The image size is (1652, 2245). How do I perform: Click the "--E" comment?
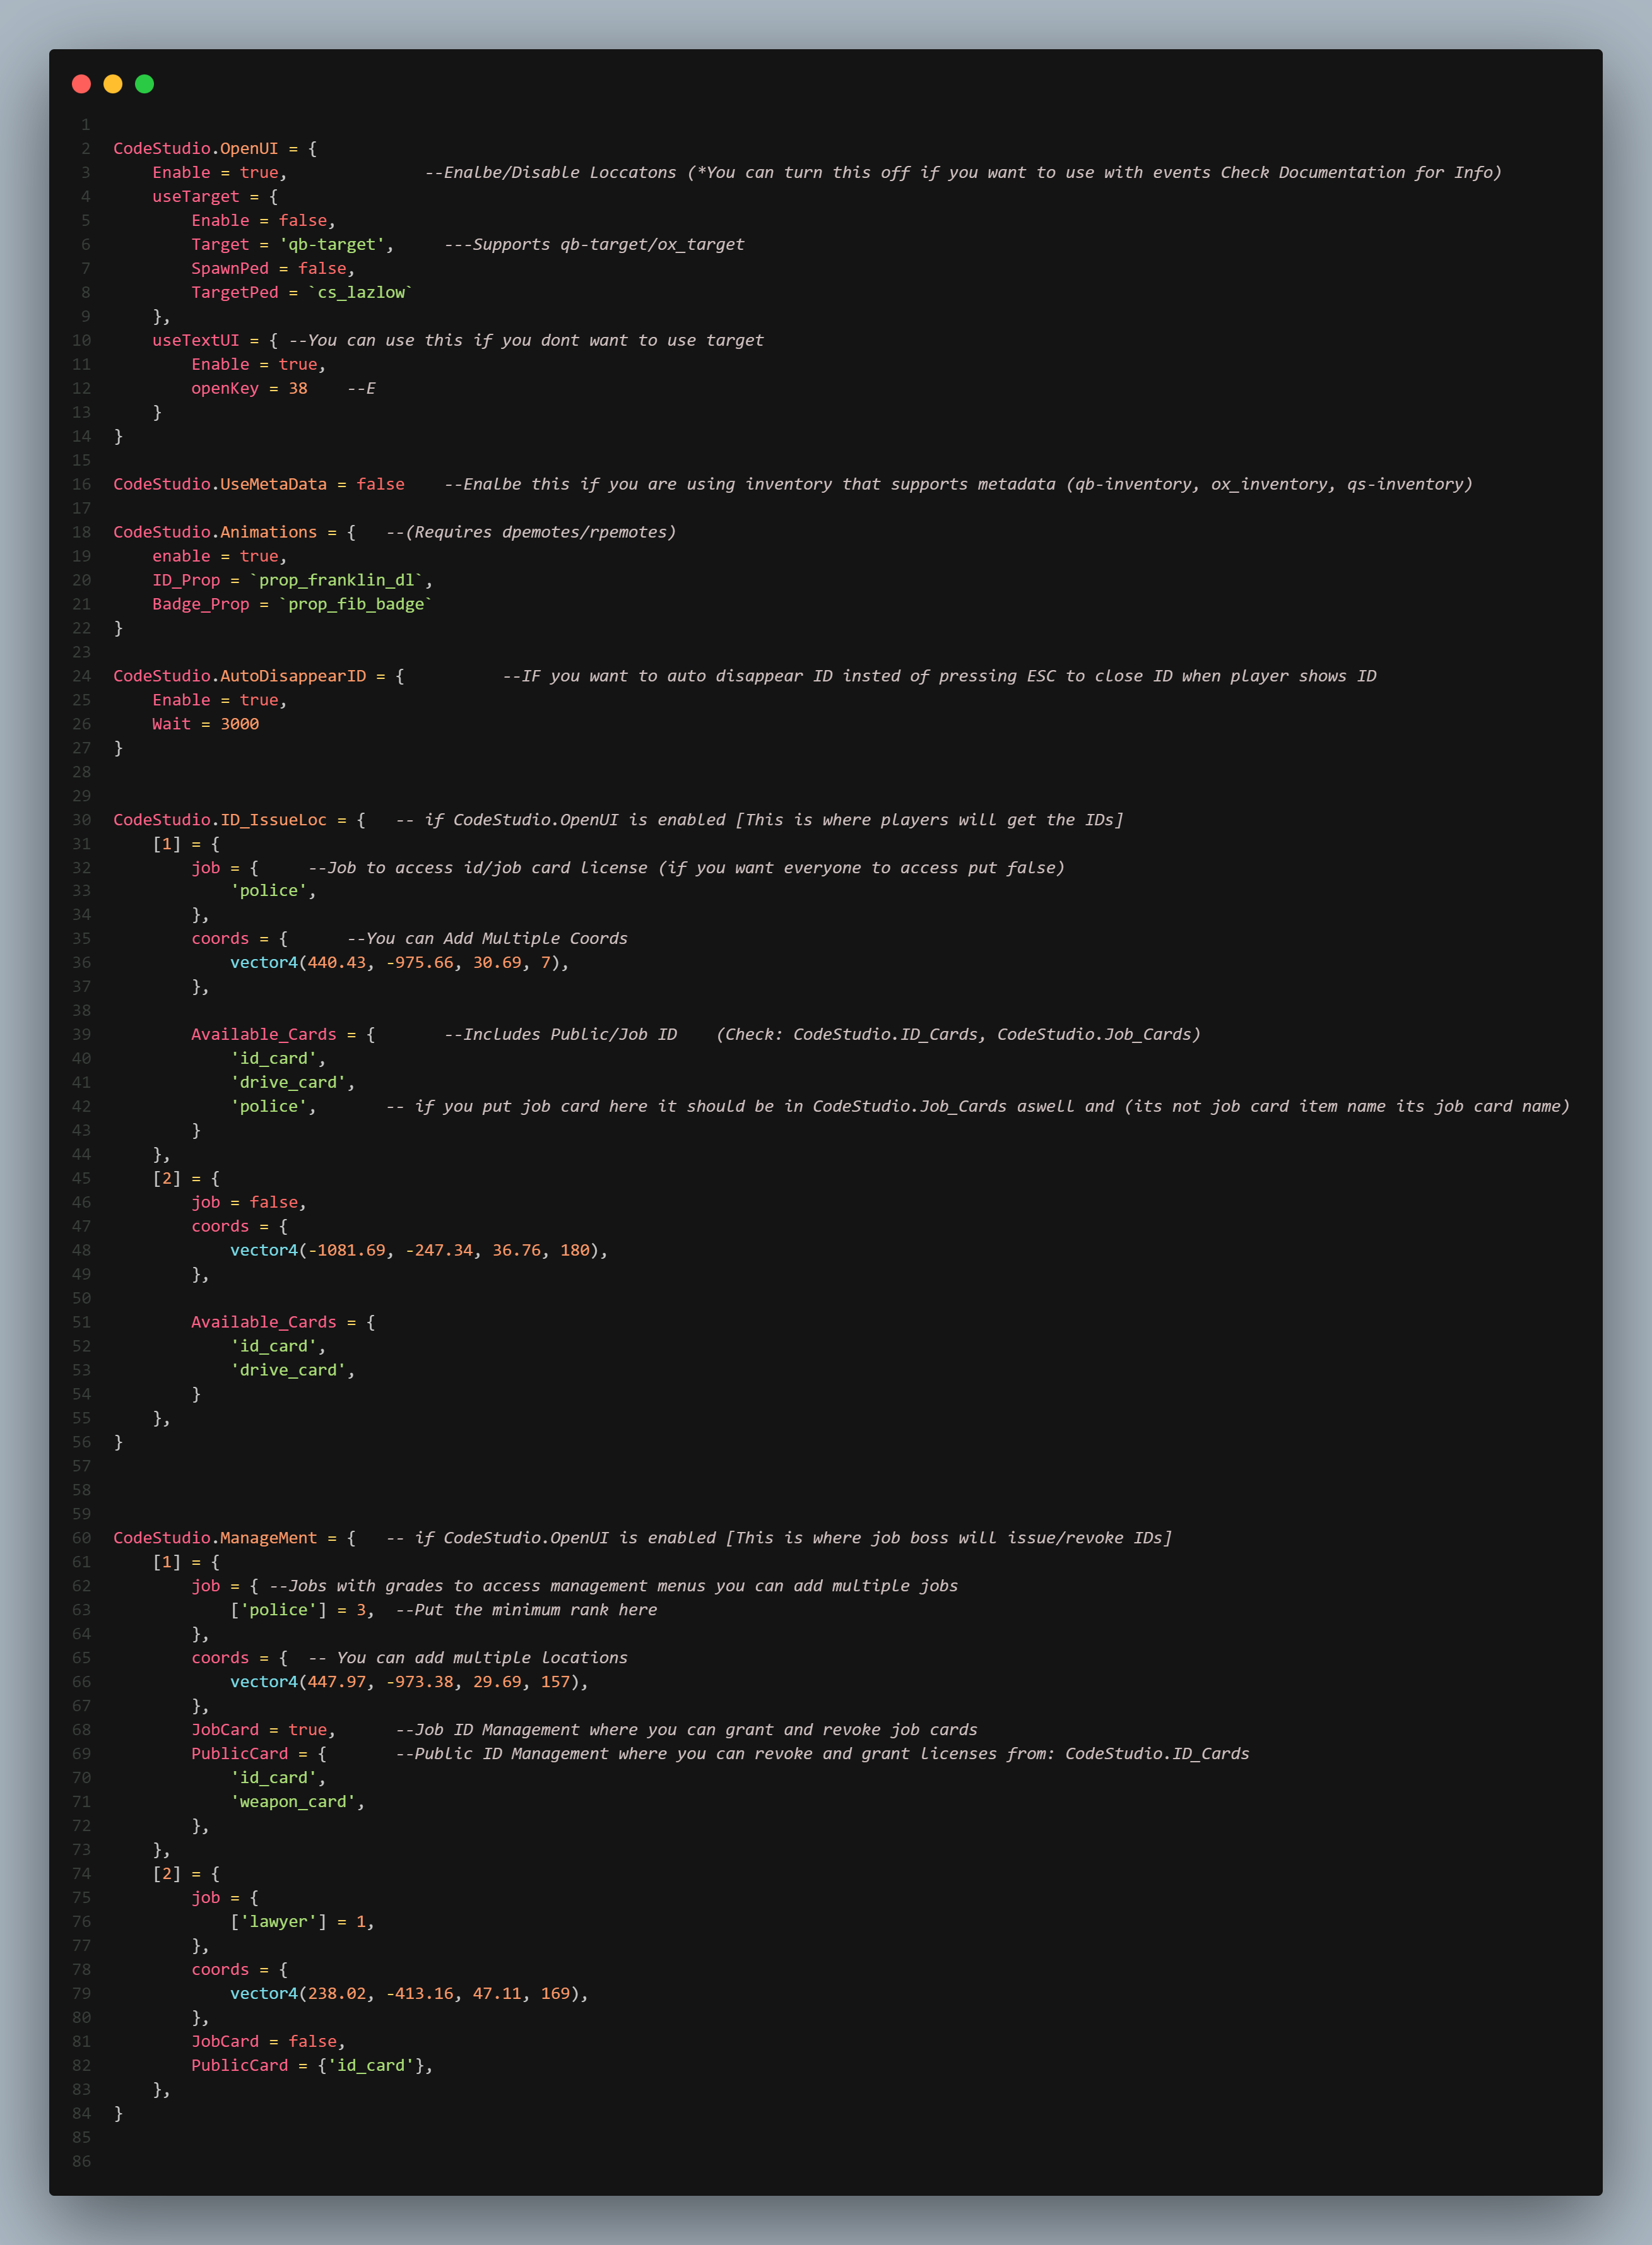tap(361, 389)
